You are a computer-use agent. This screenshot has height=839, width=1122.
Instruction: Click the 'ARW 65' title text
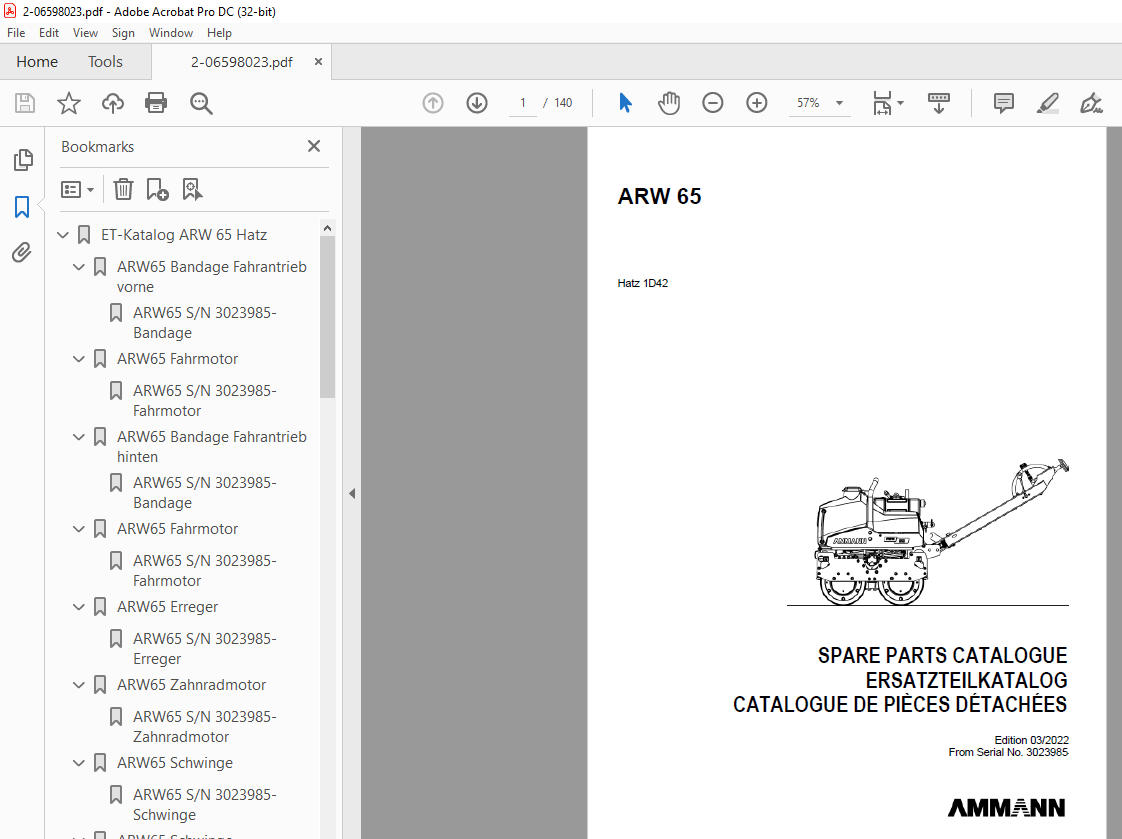(x=659, y=196)
